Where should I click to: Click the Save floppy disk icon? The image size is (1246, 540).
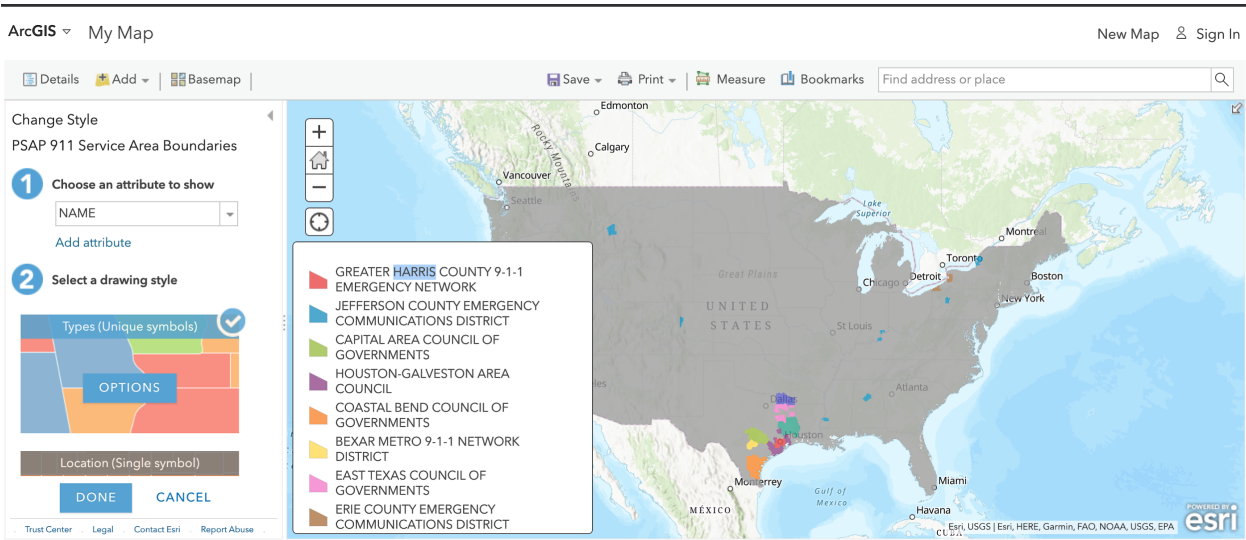pyautogui.click(x=553, y=80)
